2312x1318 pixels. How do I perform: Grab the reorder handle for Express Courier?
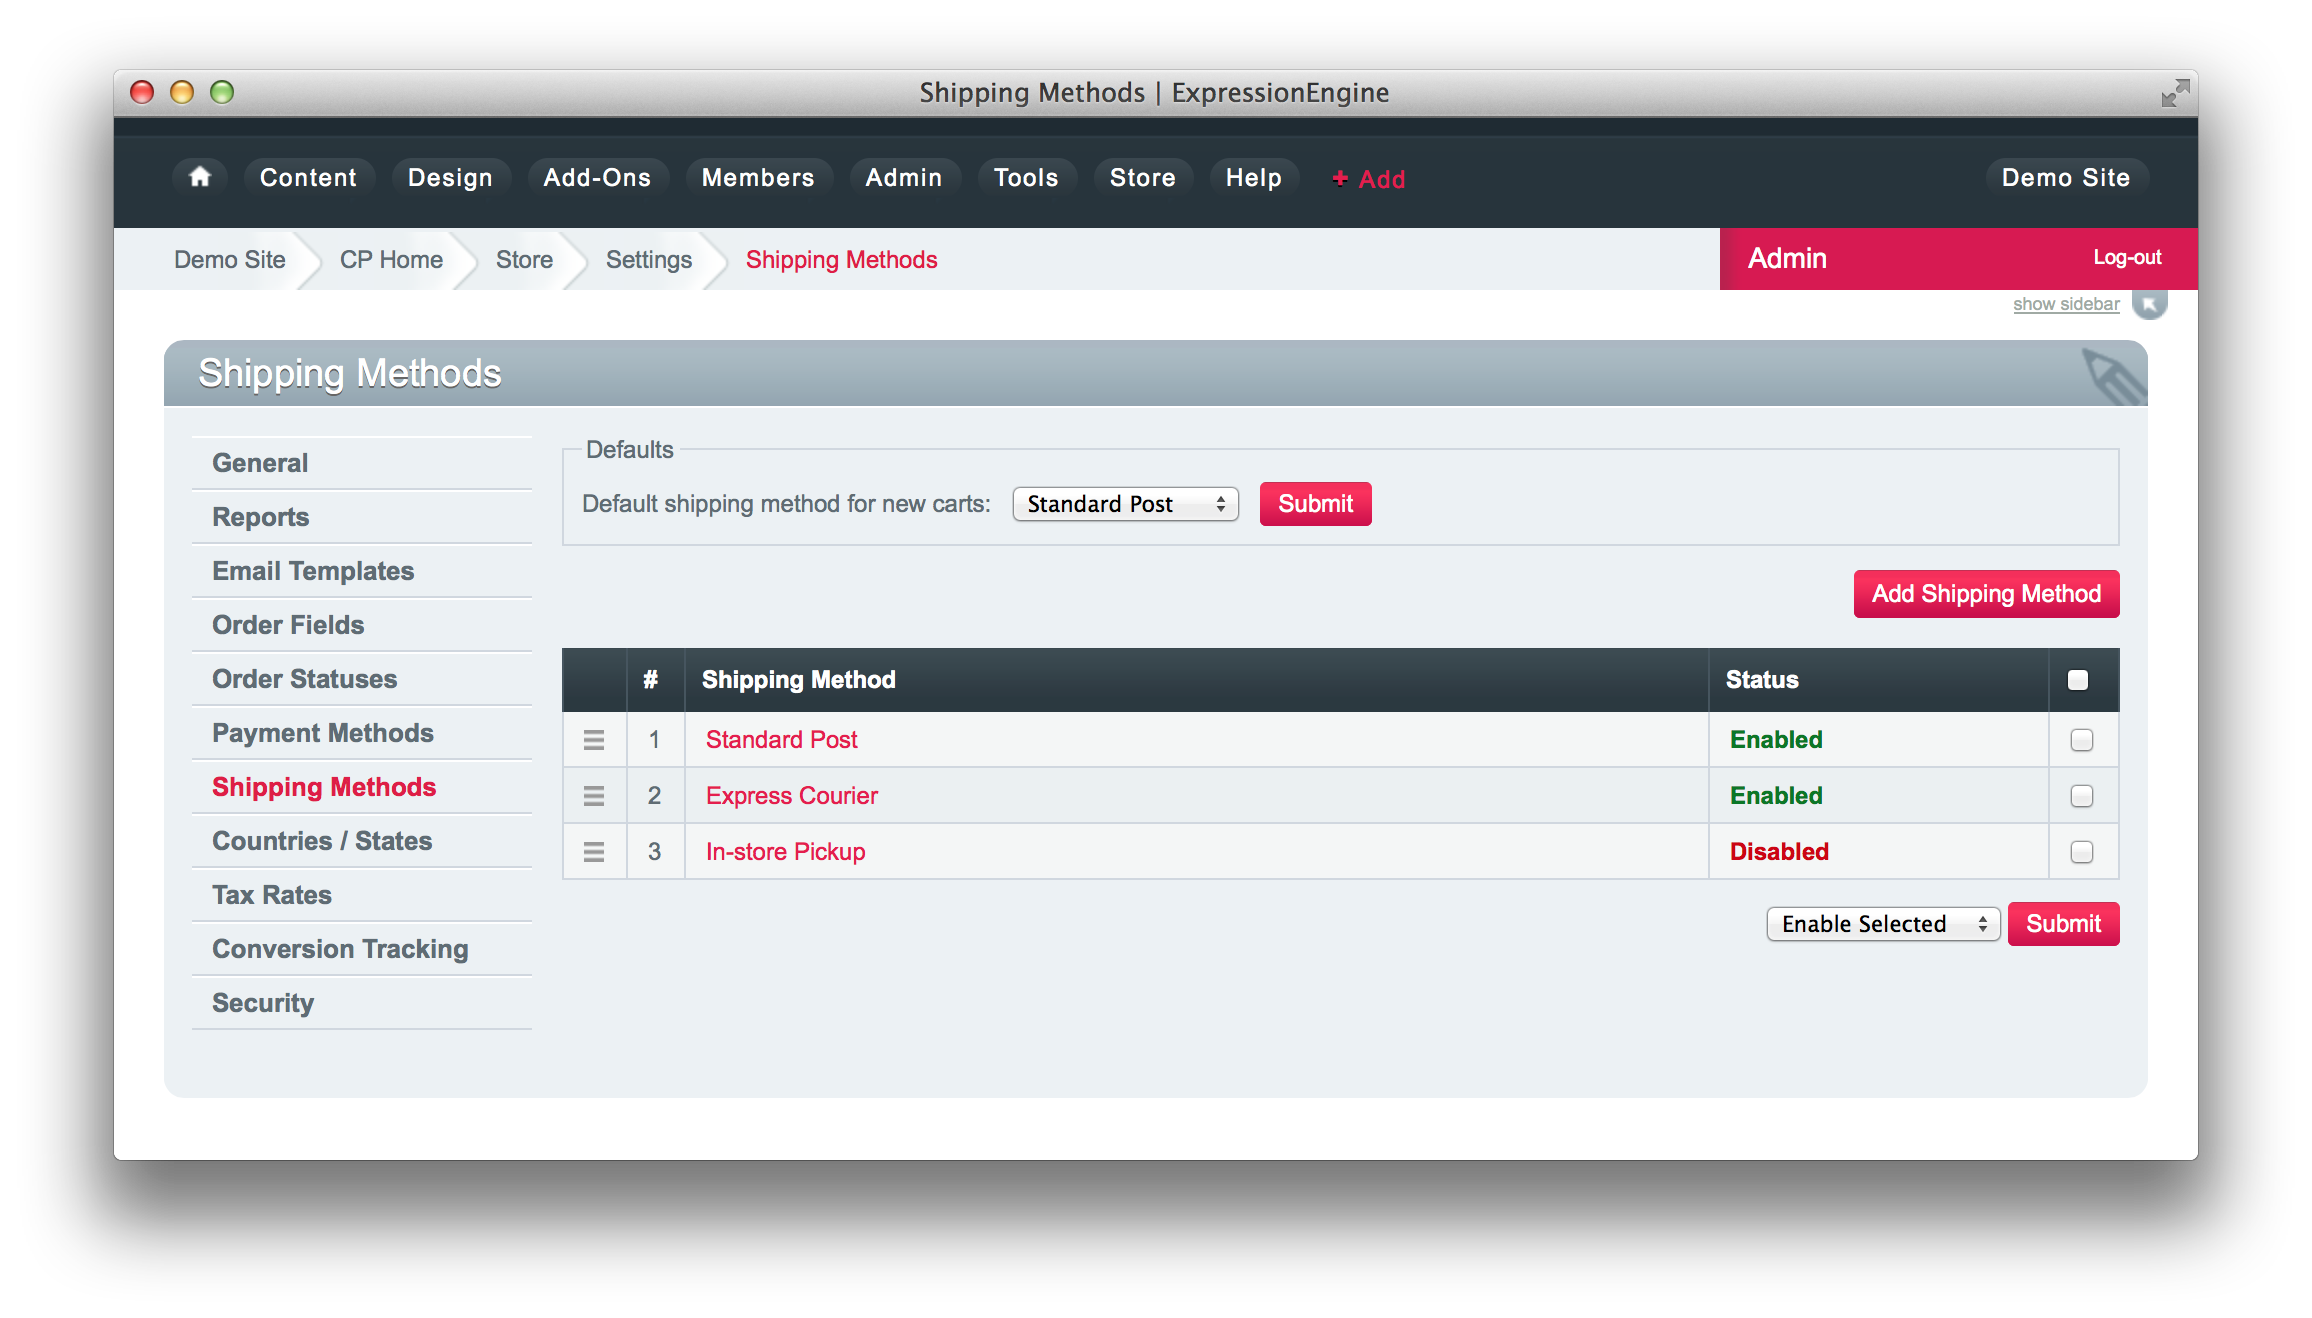coord(594,796)
